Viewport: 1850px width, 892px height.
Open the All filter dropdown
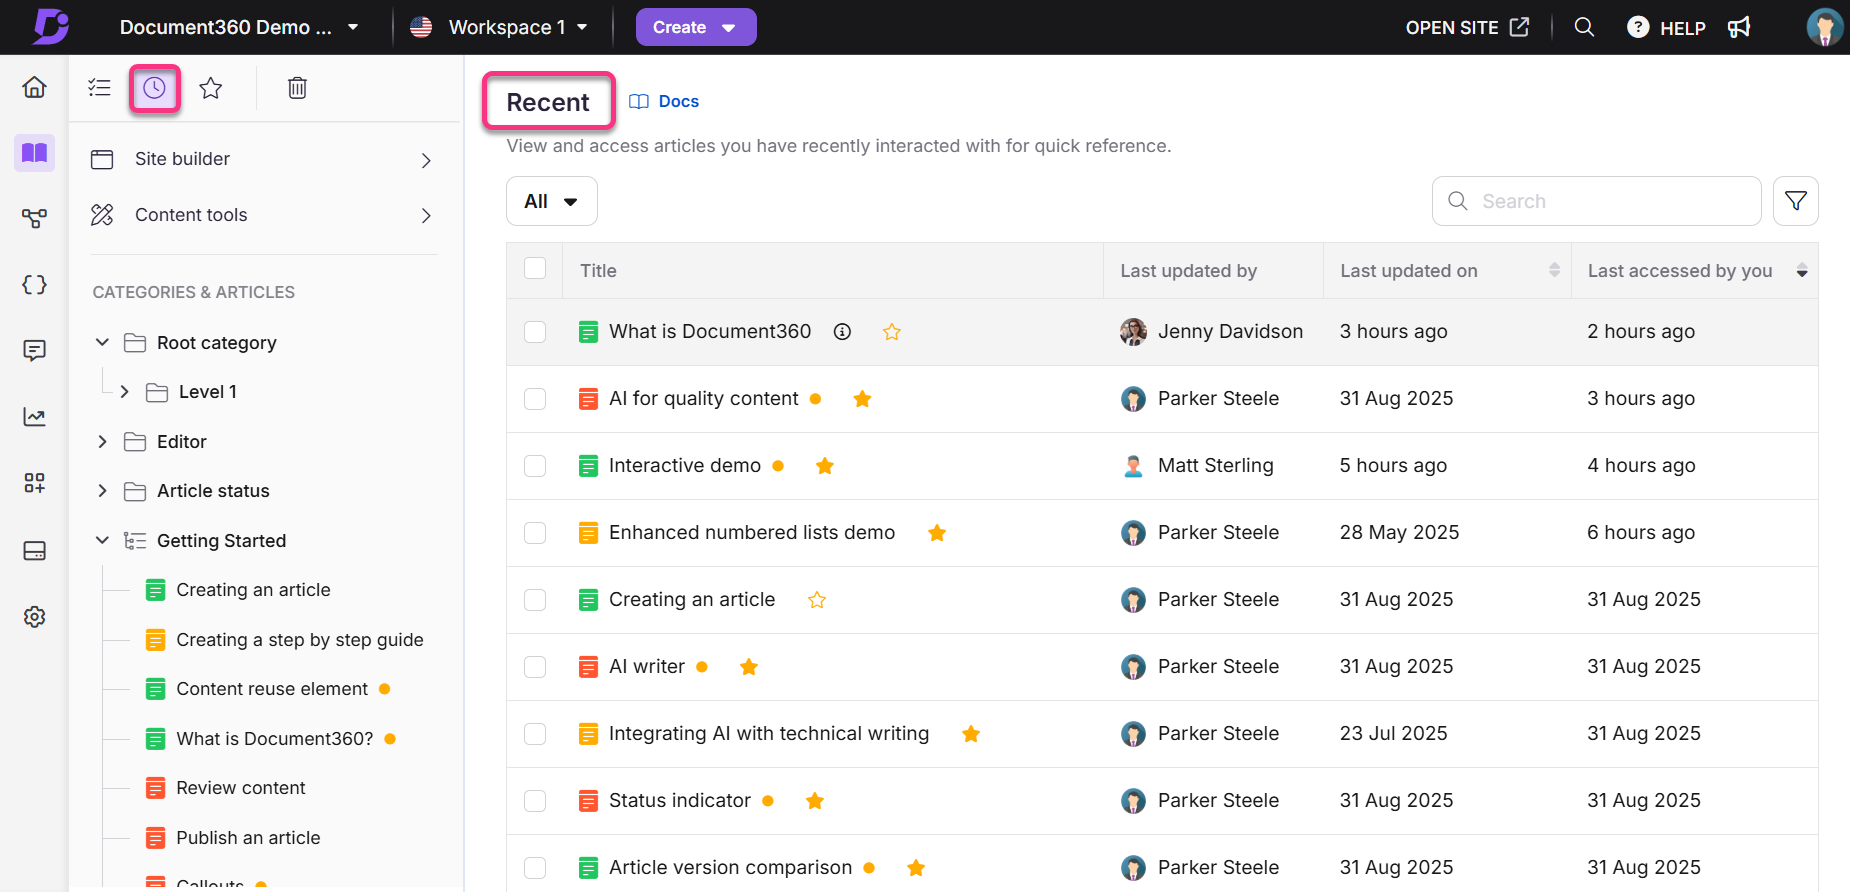pyautogui.click(x=552, y=201)
